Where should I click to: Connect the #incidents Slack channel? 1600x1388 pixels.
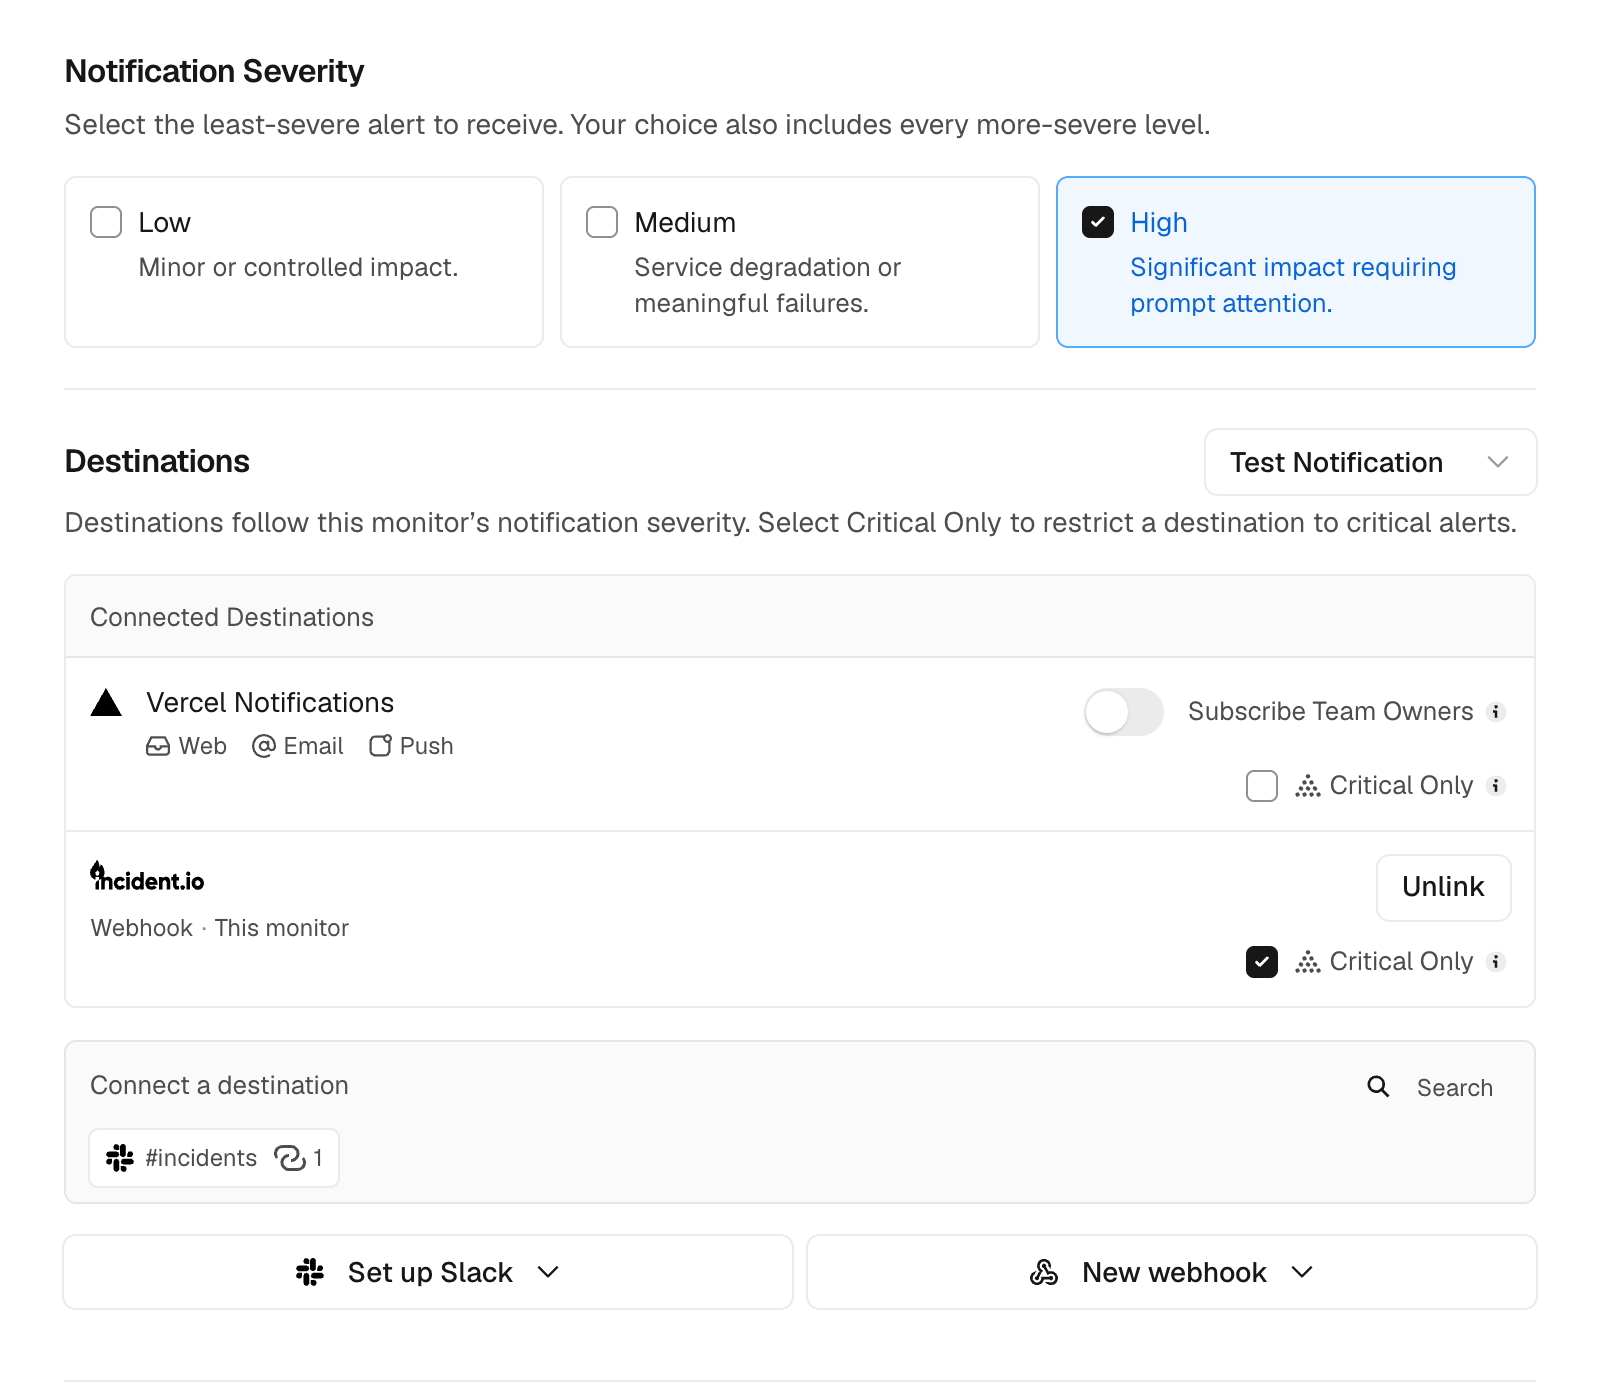214,1158
